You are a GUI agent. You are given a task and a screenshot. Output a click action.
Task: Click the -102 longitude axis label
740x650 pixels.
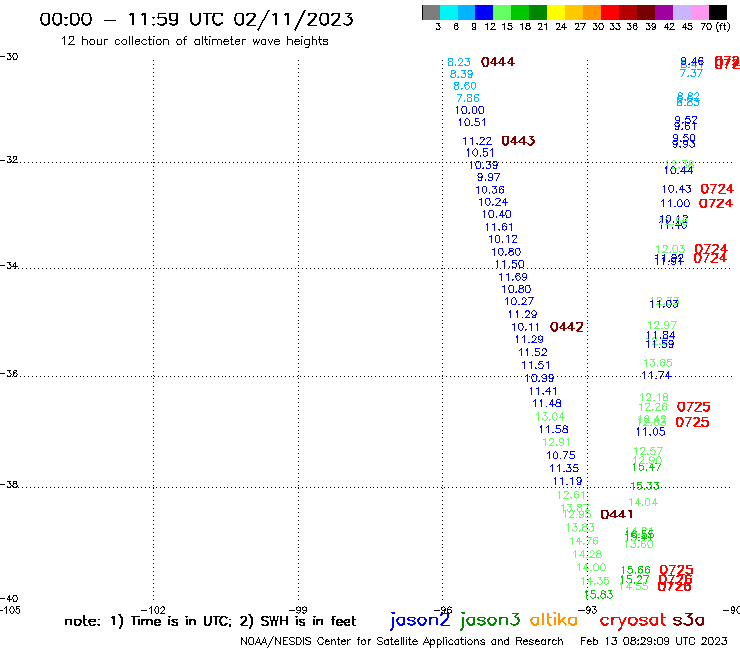(x=153, y=610)
